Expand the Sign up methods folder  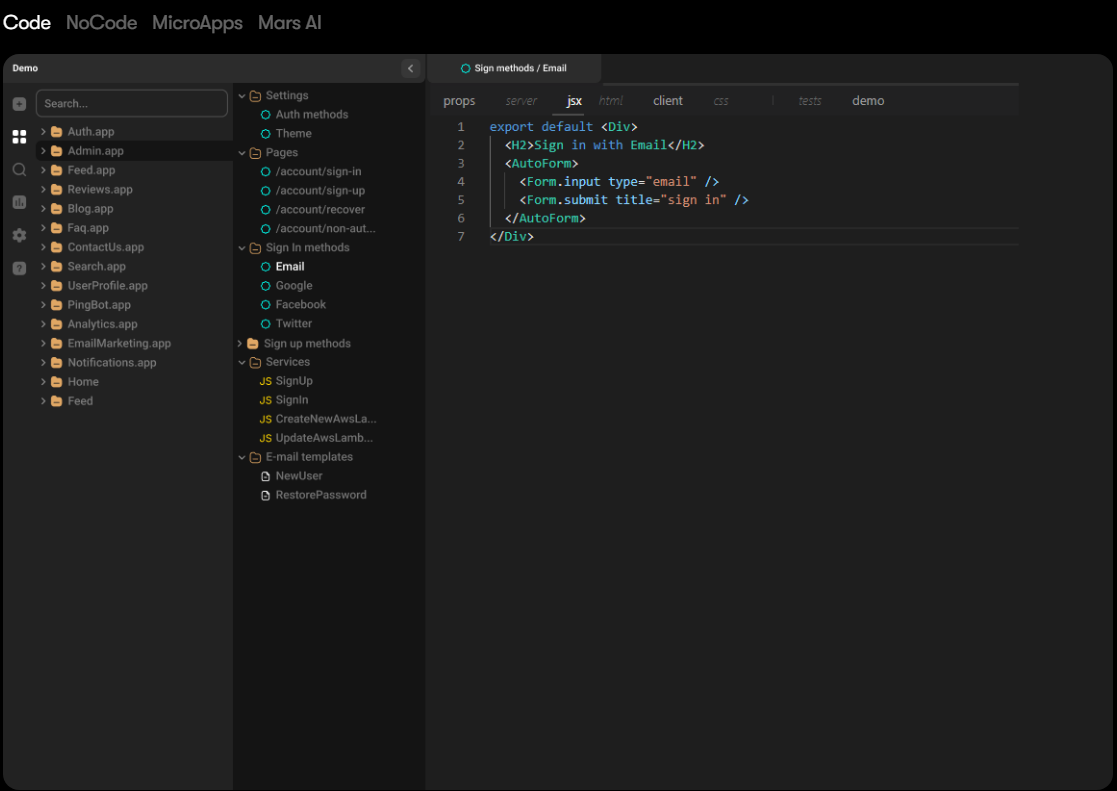(x=241, y=344)
